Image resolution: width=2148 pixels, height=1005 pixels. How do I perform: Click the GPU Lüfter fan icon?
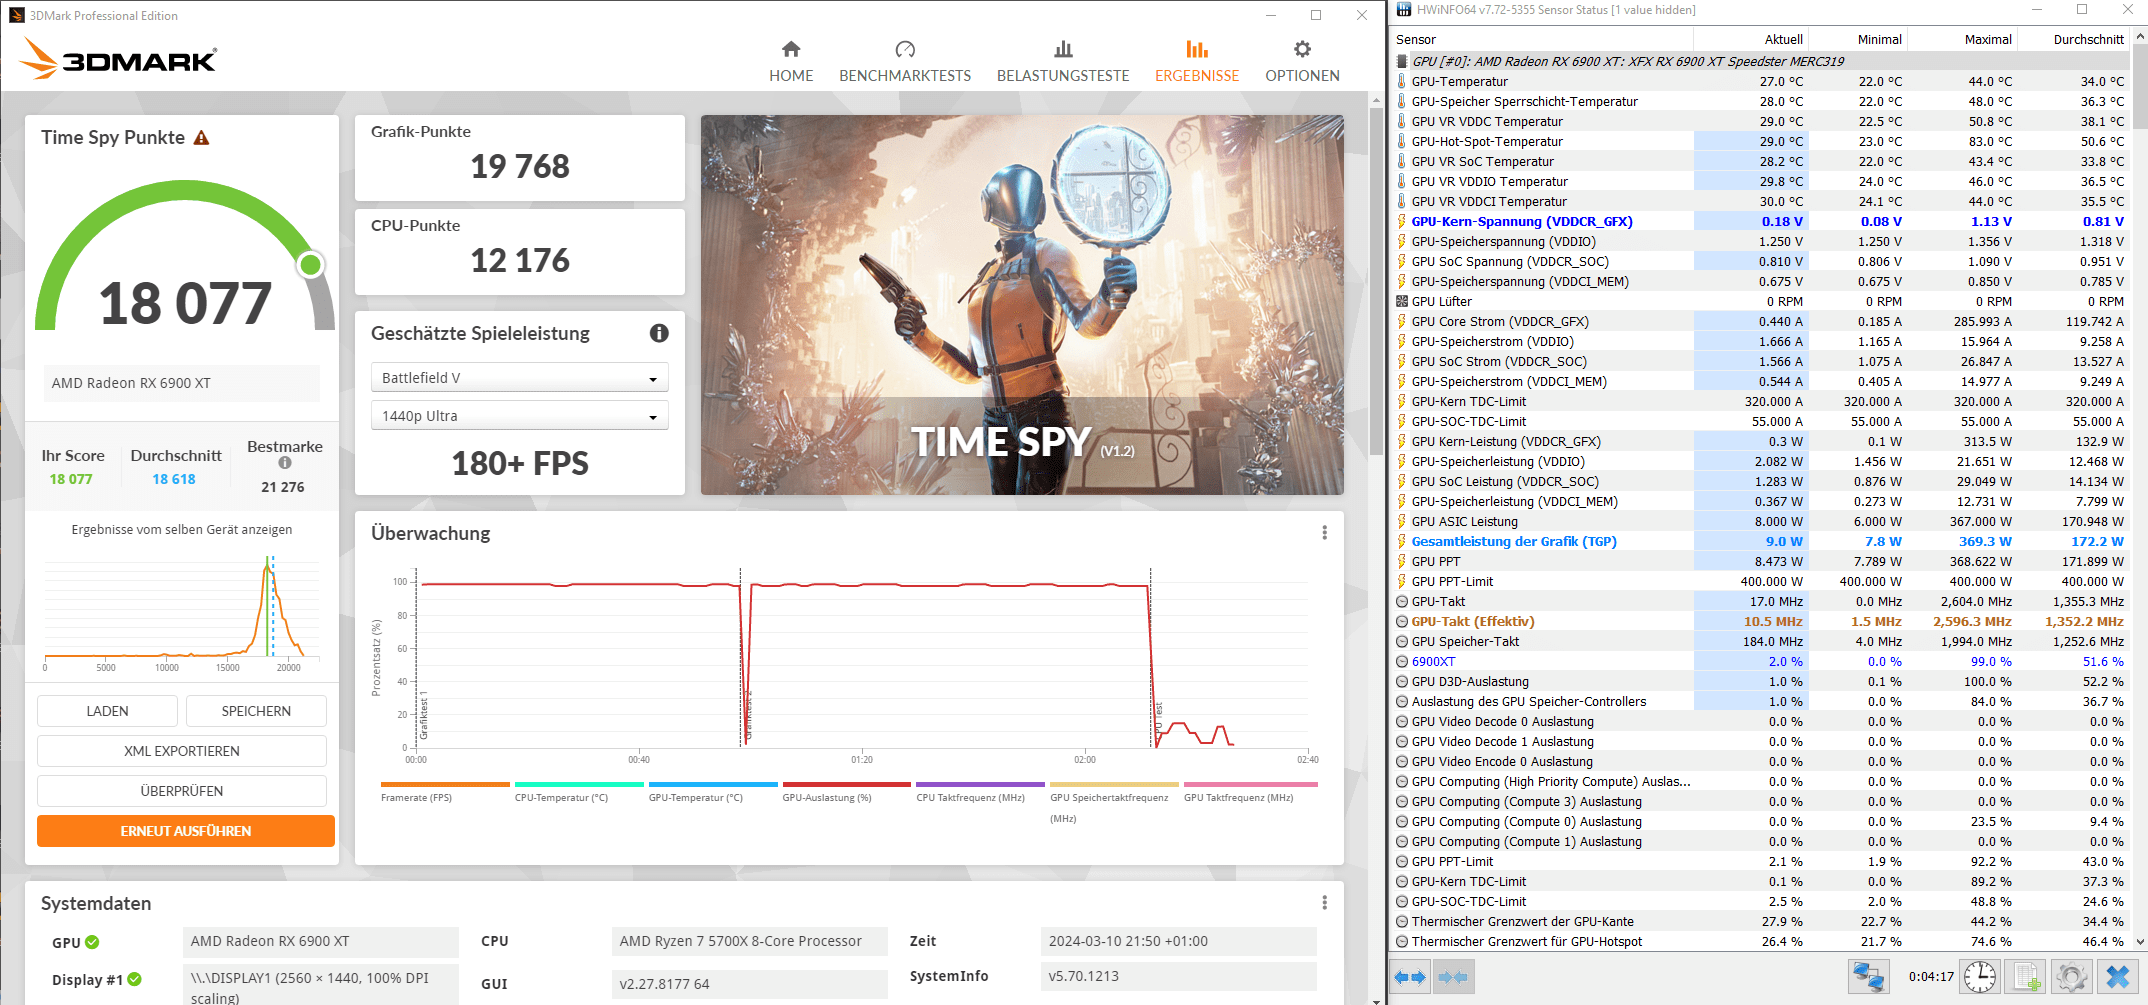point(1402,301)
